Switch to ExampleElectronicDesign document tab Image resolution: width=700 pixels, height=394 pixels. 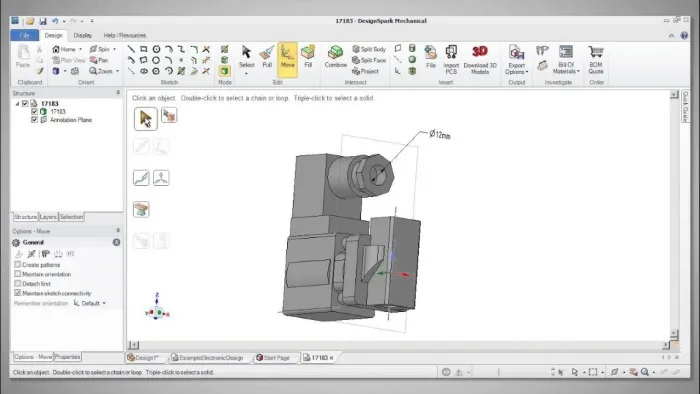[208, 357]
